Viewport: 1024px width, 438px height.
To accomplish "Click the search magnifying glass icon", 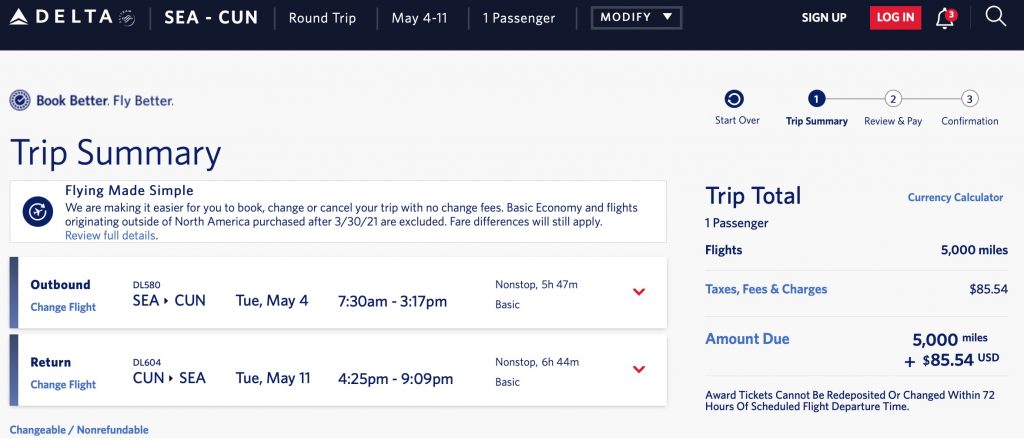I will [995, 16].
